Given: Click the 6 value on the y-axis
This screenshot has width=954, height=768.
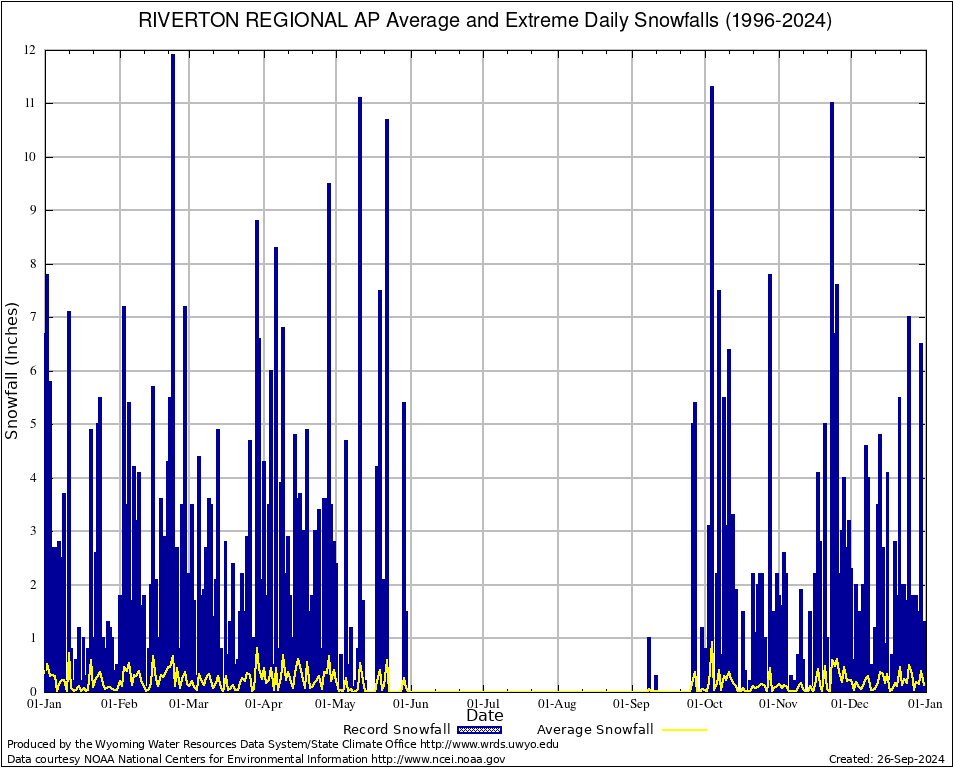Looking at the screenshot, I should 33,370.
